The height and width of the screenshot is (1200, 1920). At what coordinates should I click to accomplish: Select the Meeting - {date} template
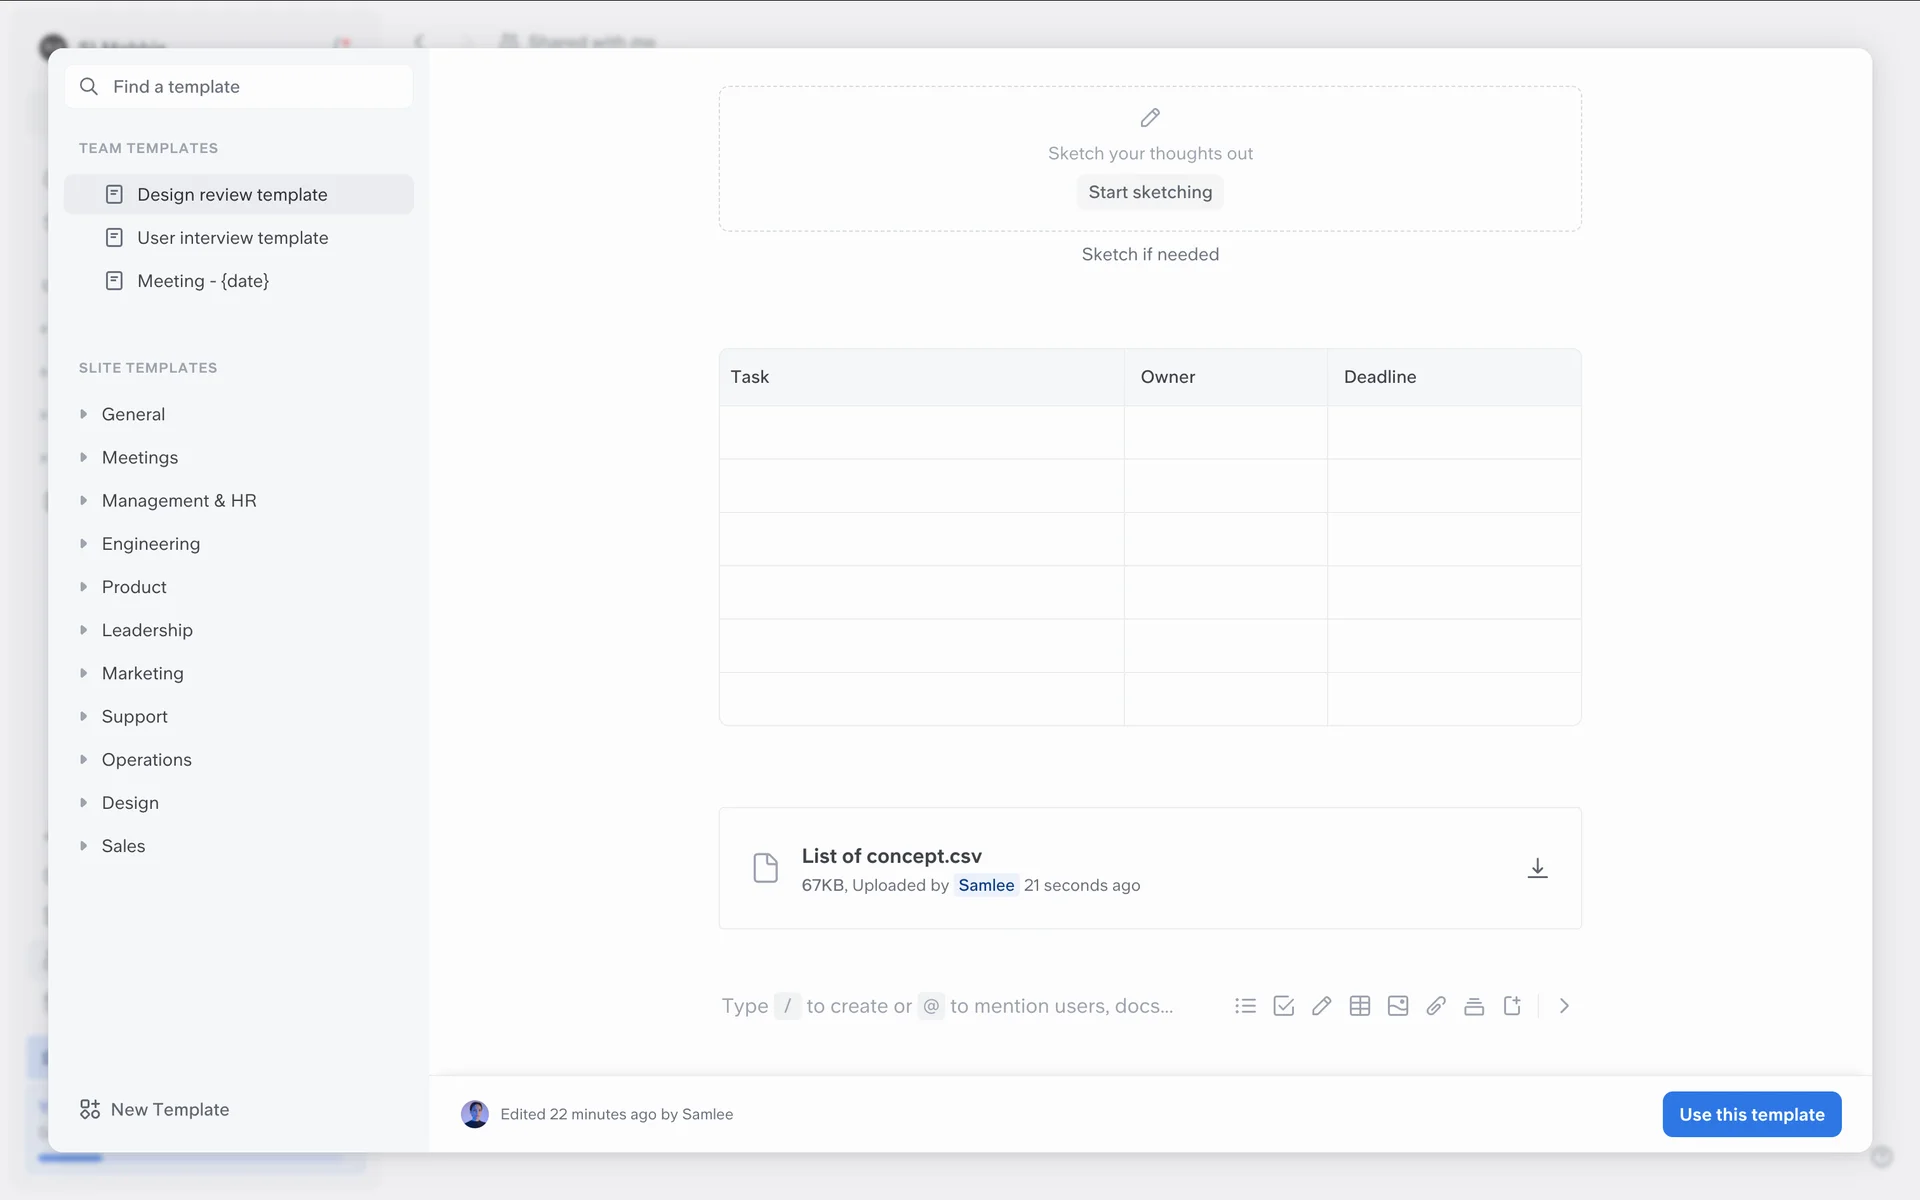203,281
